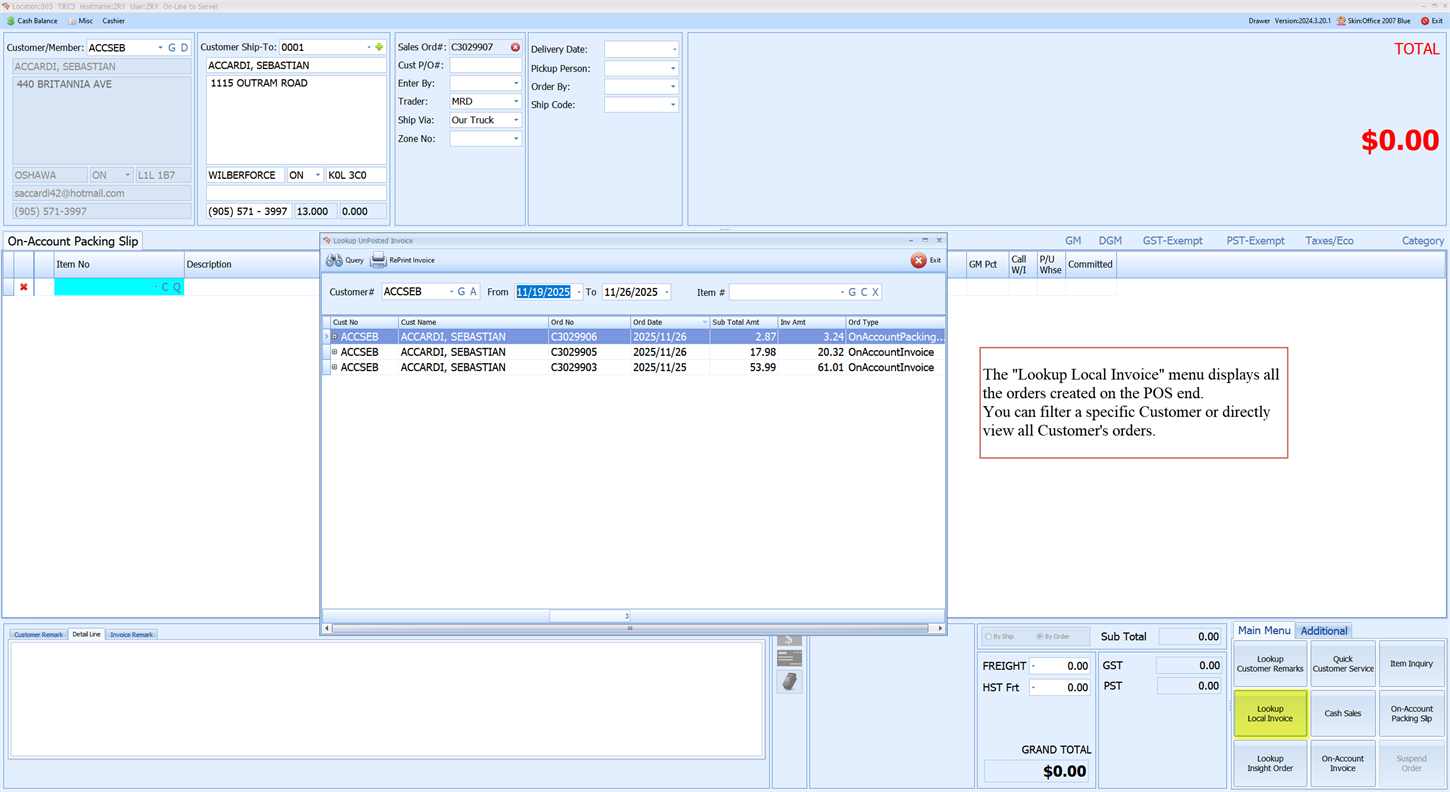Click the green plus beside Customer Ship-To
The image size is (1450, 792).
click(x=379, y=47)
